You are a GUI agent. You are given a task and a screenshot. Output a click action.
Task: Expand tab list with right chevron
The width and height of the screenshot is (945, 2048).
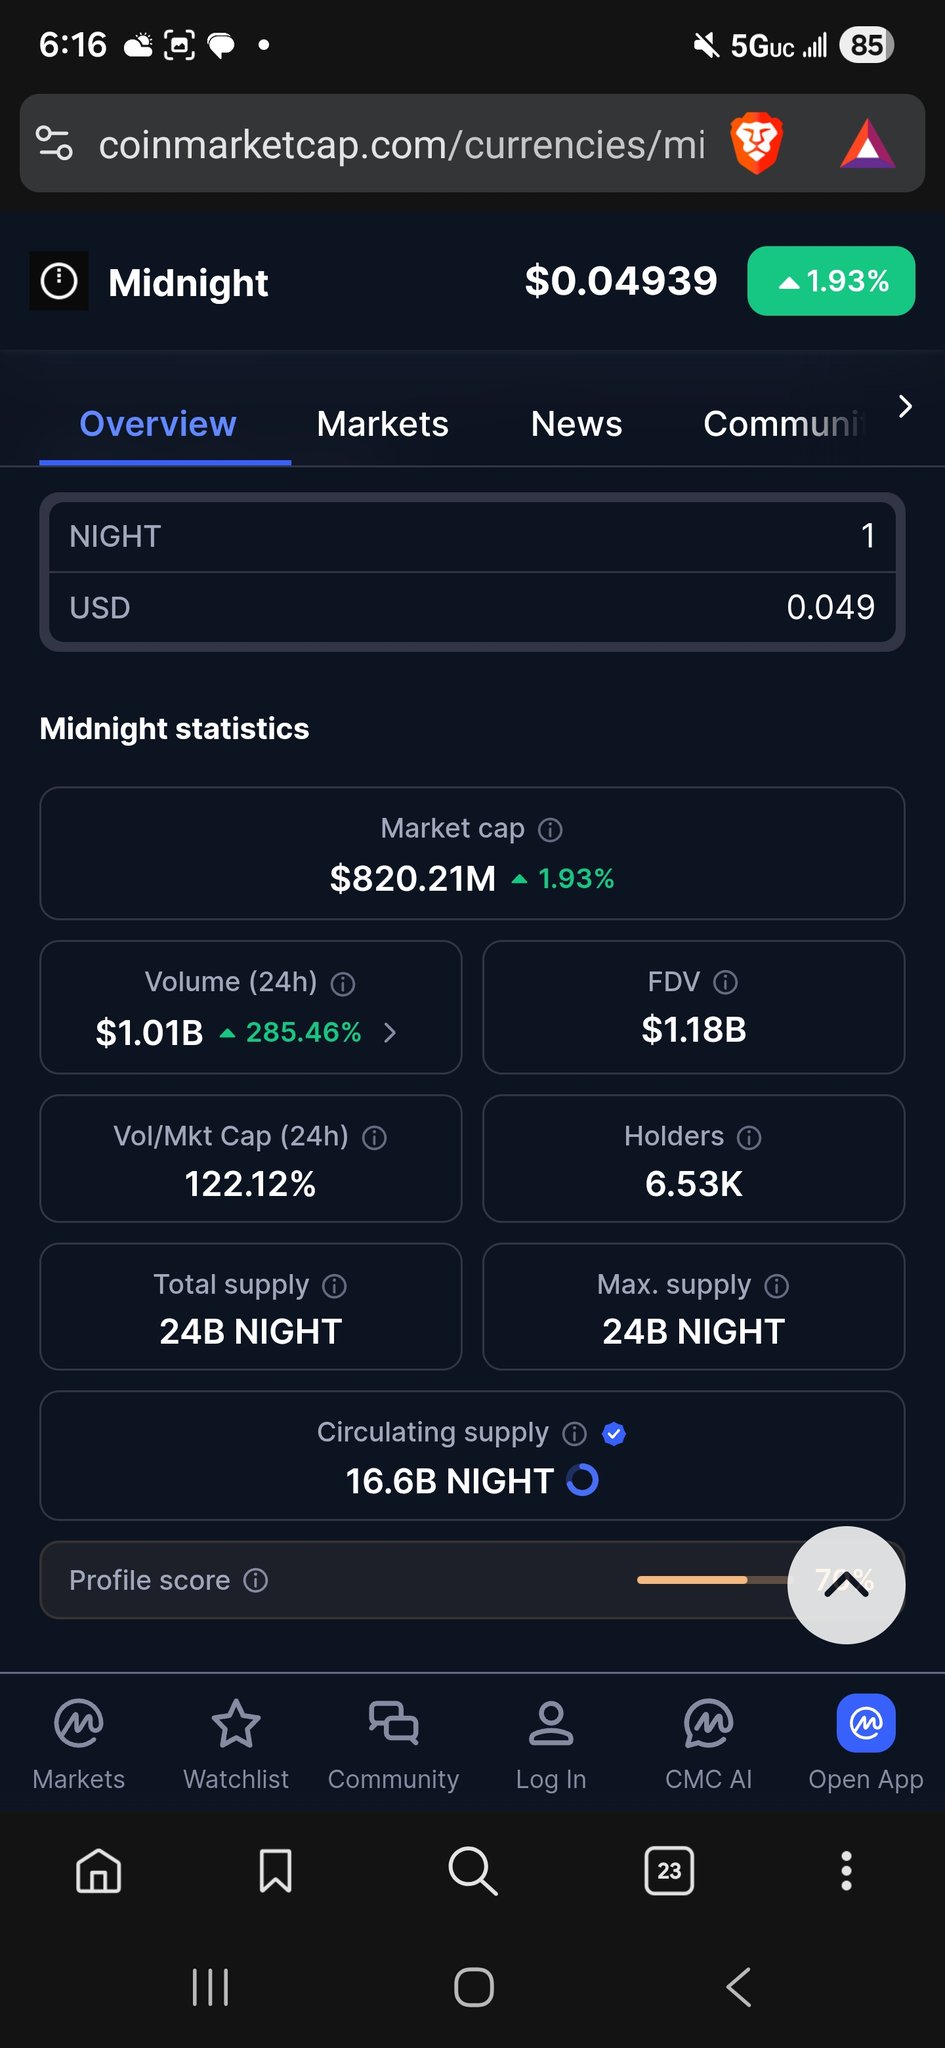click(x=905, y=407)
